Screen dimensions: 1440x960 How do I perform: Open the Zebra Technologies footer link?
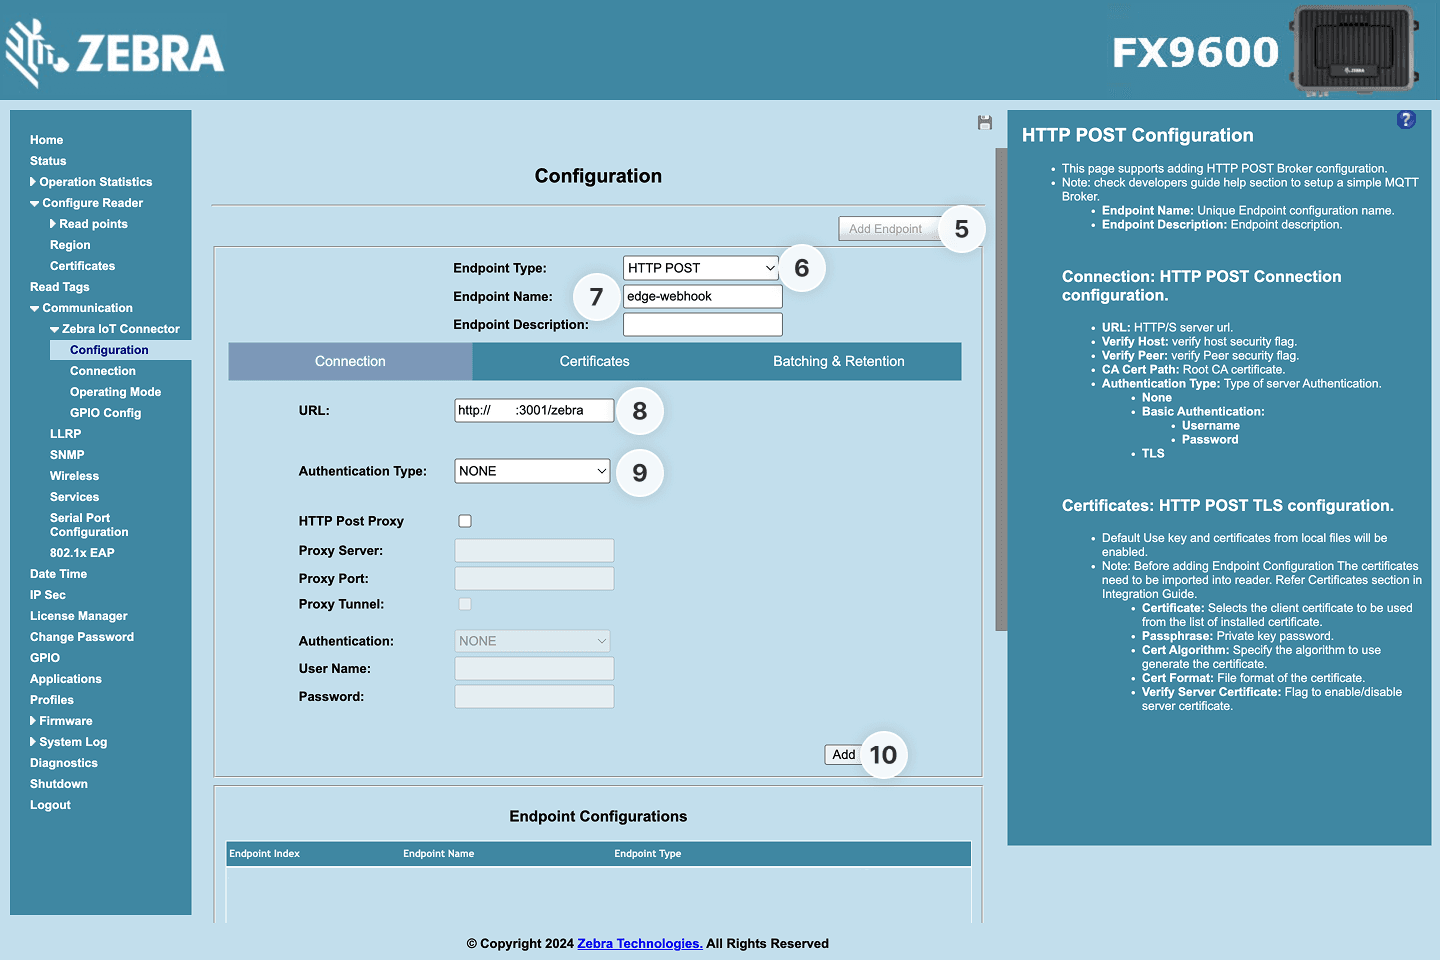(640, 943)
